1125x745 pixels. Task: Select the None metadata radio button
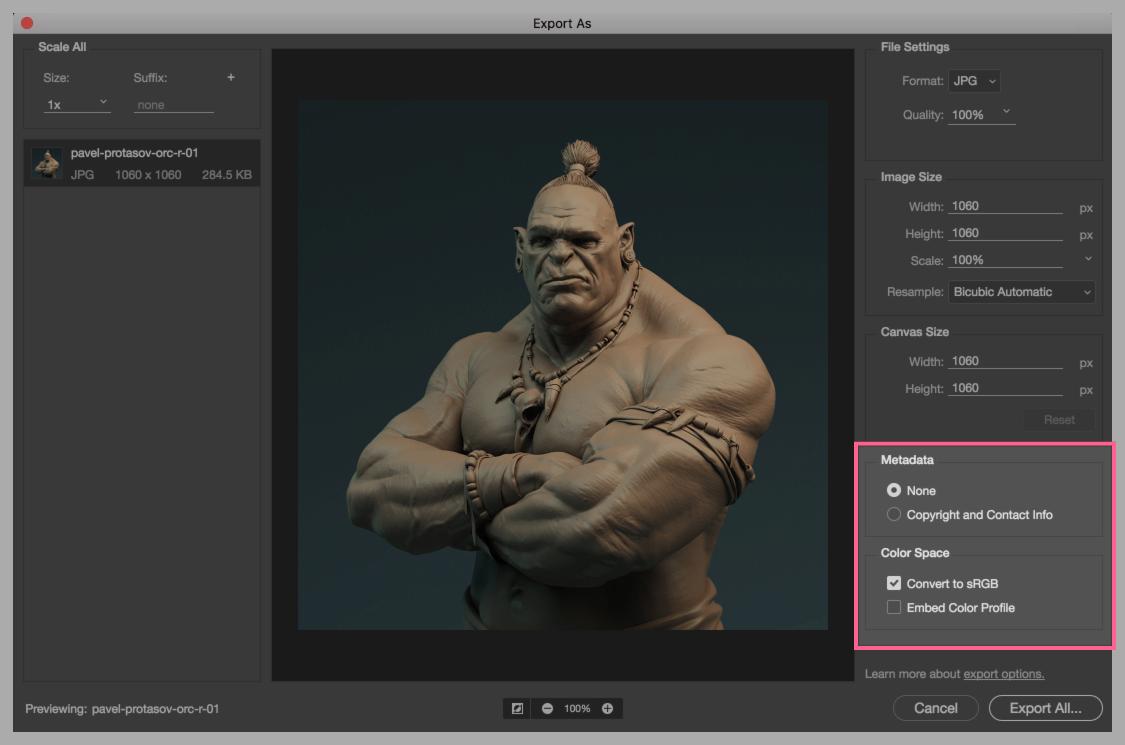[894, 490]
